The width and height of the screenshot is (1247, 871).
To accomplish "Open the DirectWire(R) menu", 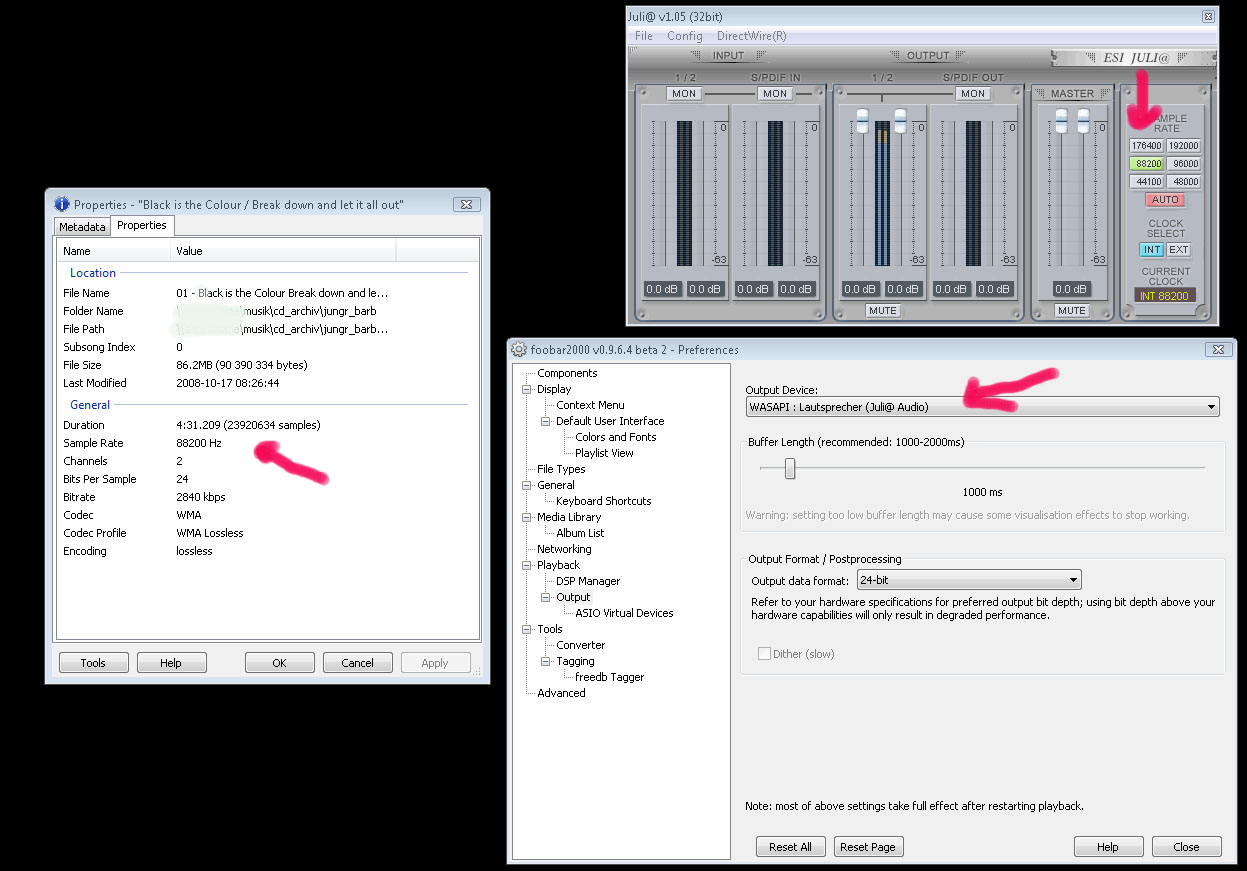I will point(751,36).
